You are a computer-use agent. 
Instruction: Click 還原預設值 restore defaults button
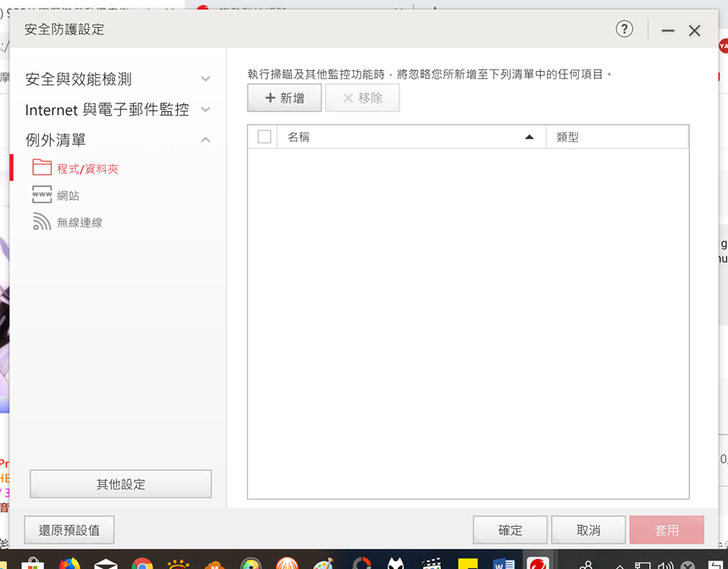(x=69, y=530)
